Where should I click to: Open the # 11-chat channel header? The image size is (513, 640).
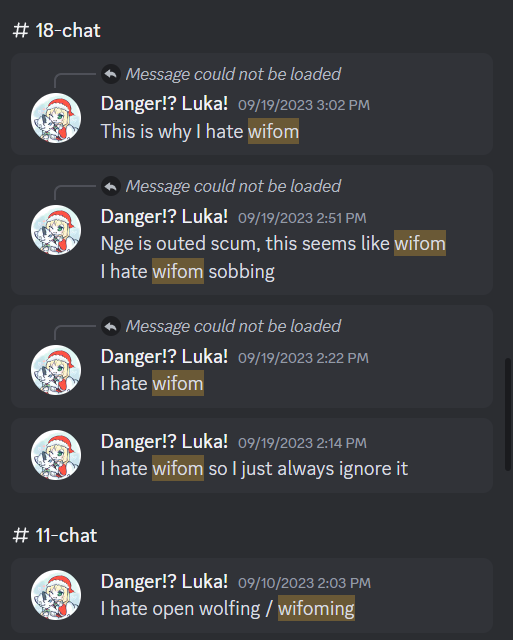pyautogui.click(x=55, y=536)
